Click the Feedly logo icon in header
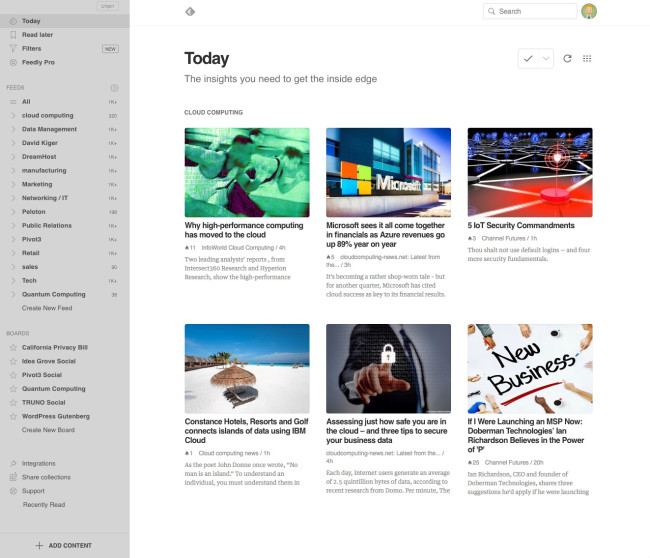 190,11
